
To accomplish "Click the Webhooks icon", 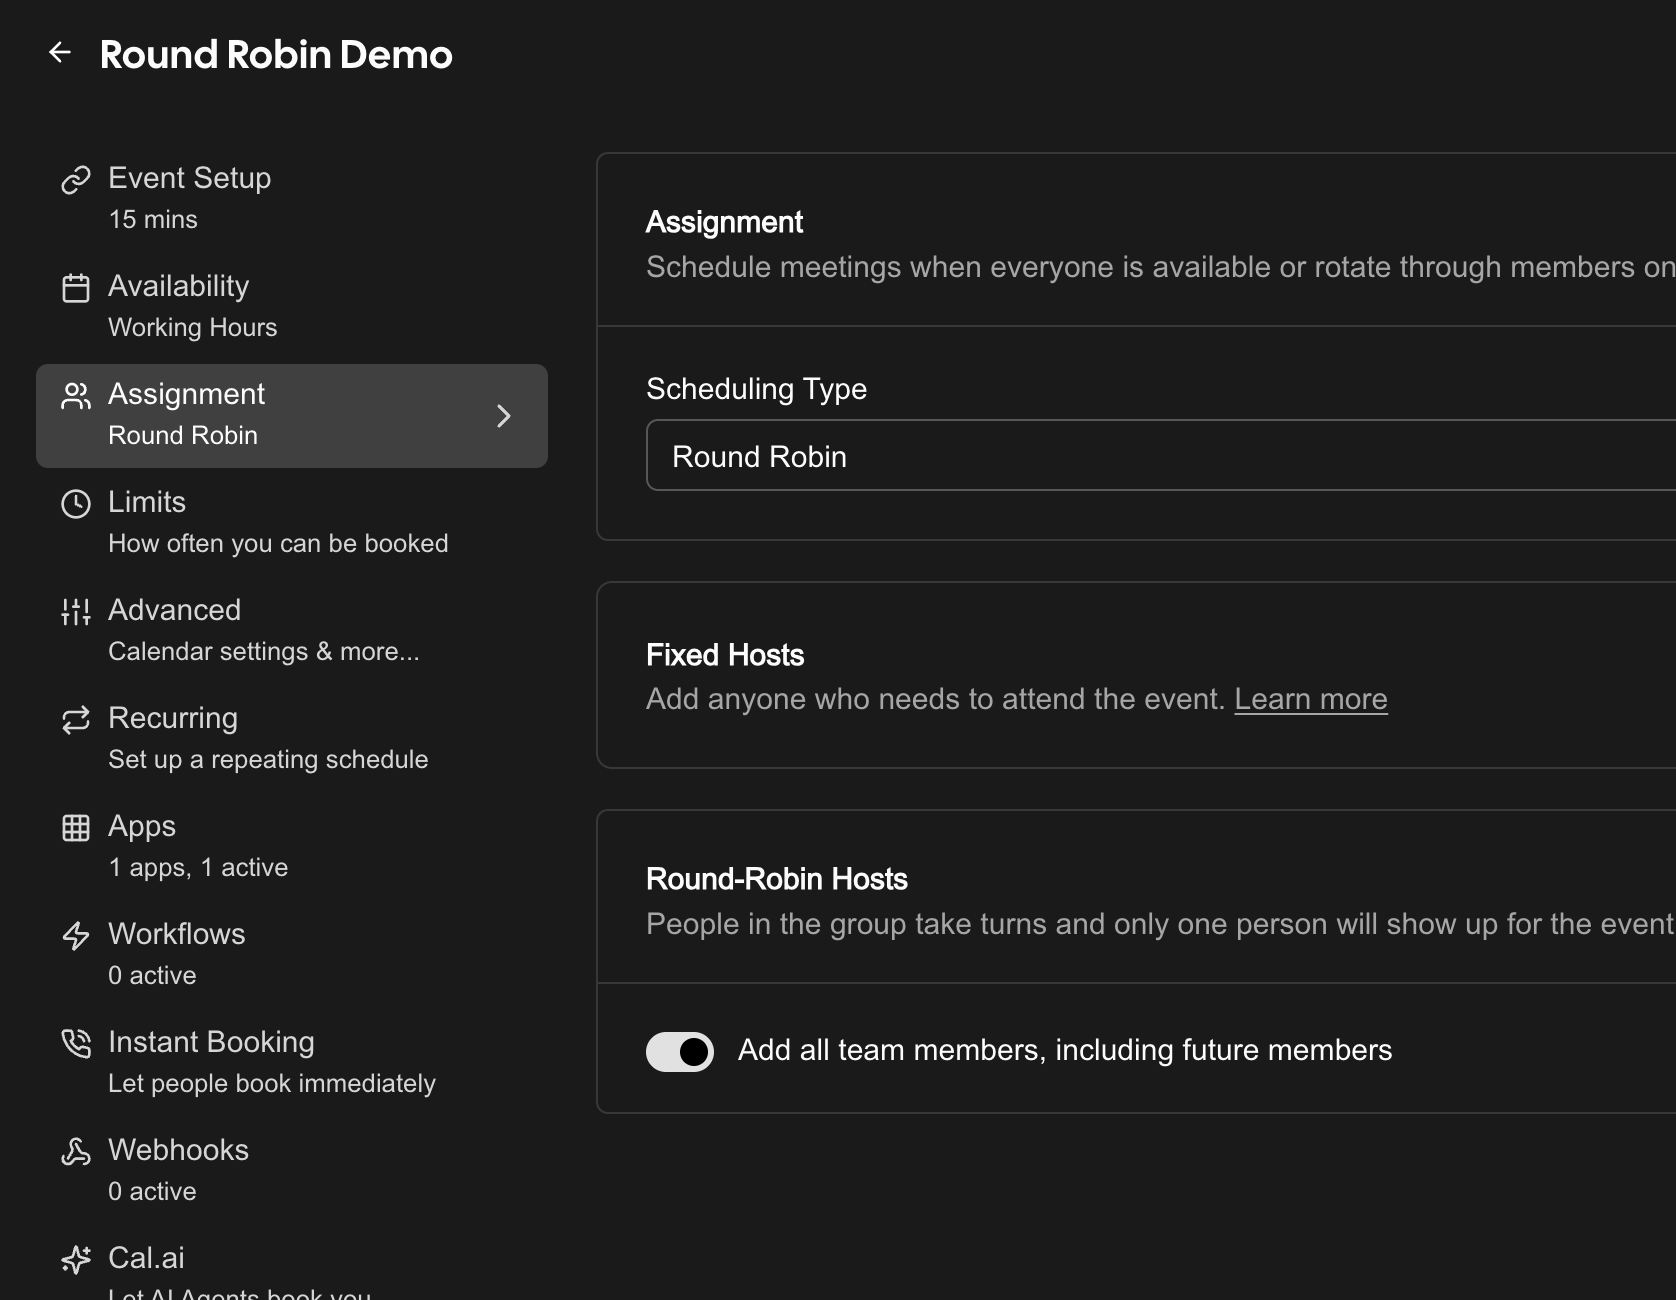I will pos(76,1152).
